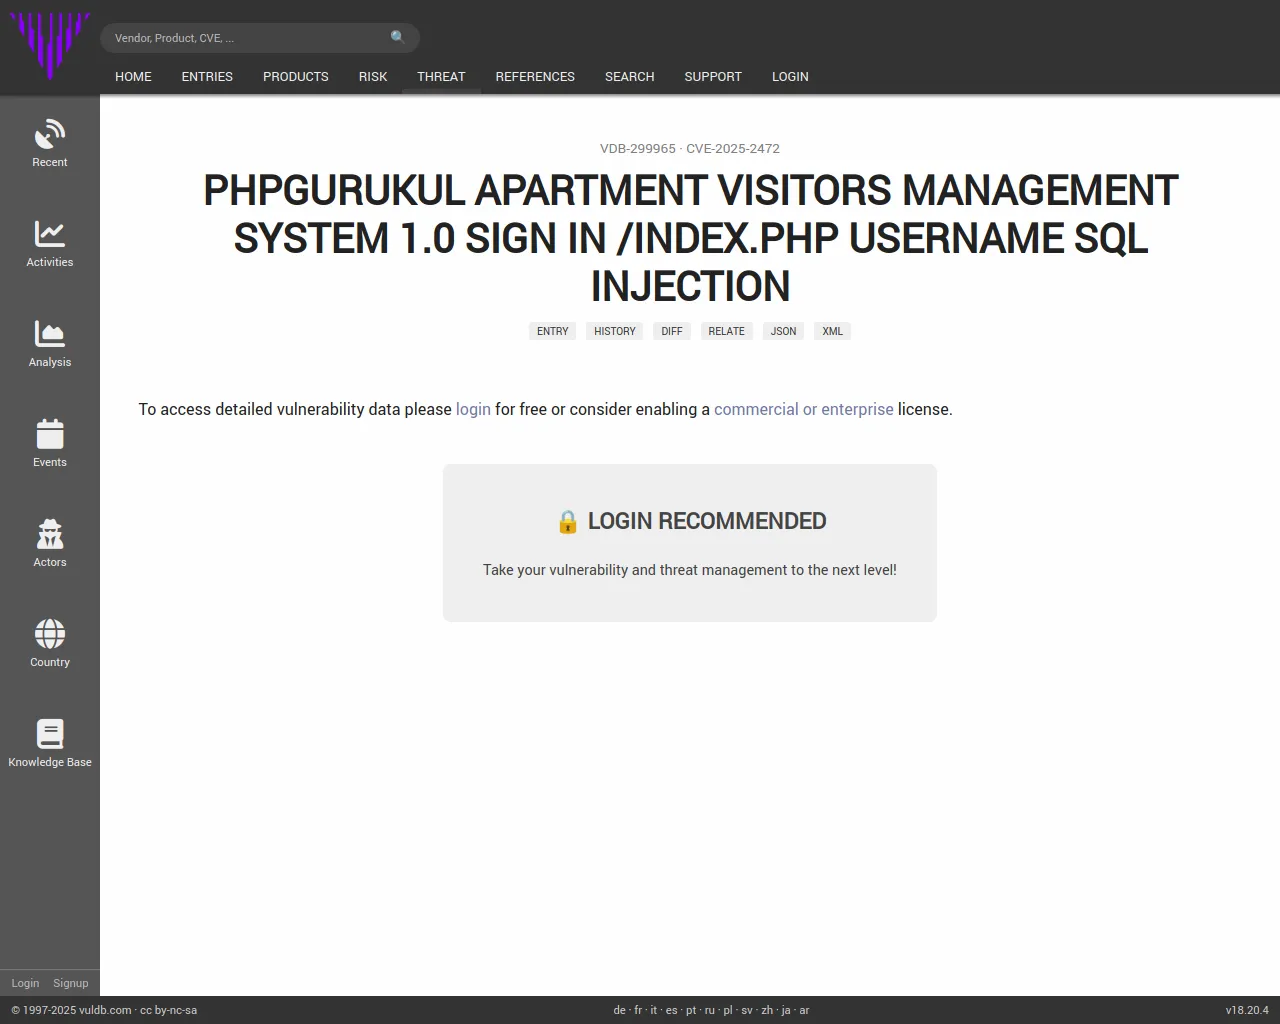Screen dimensions: 1280x1024
Task: Select the HISTORY view button
Action: click(x=615, y=331)
